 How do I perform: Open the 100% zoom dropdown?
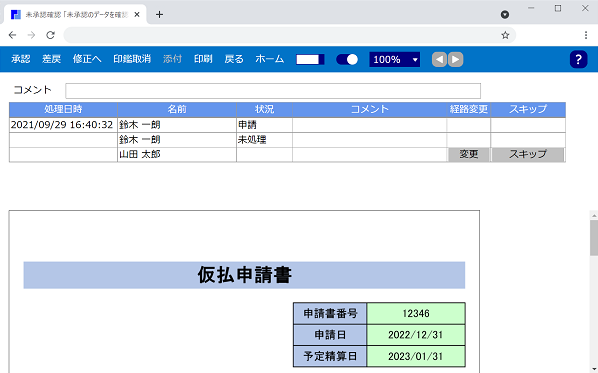coord(395,59)
